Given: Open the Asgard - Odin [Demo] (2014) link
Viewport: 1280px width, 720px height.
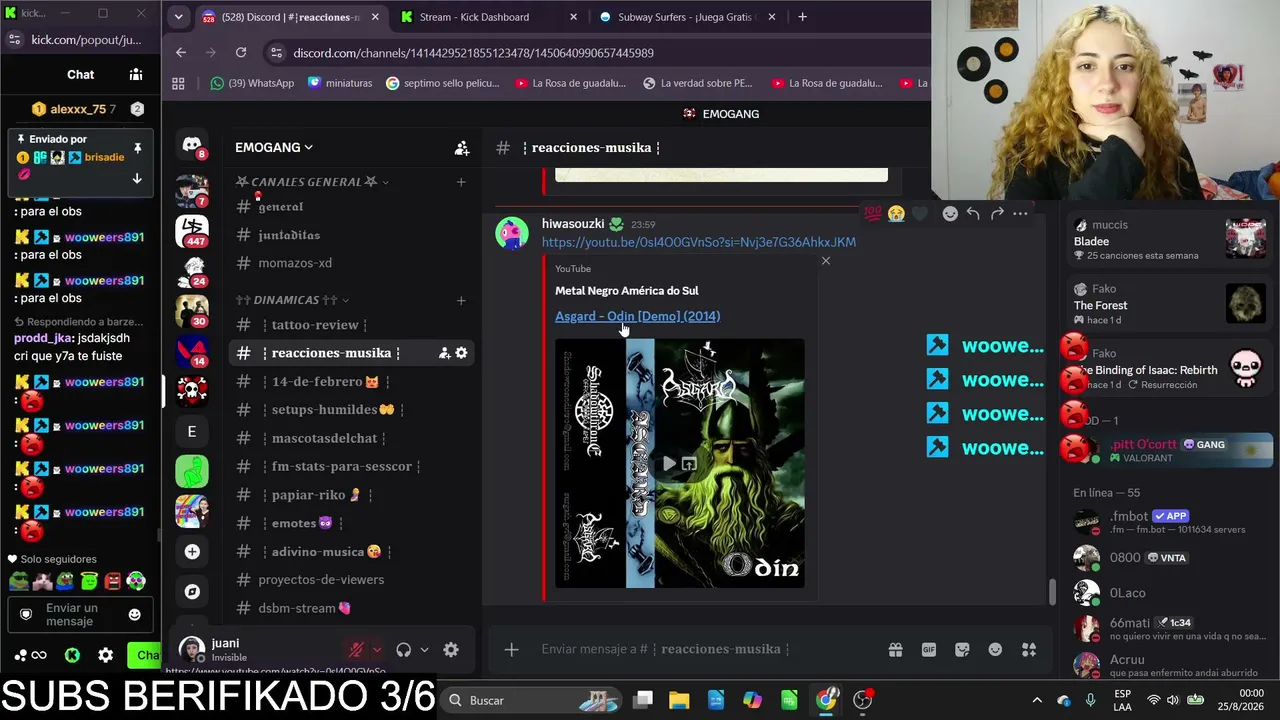Looking at the screenshot, I should (638, 316).
